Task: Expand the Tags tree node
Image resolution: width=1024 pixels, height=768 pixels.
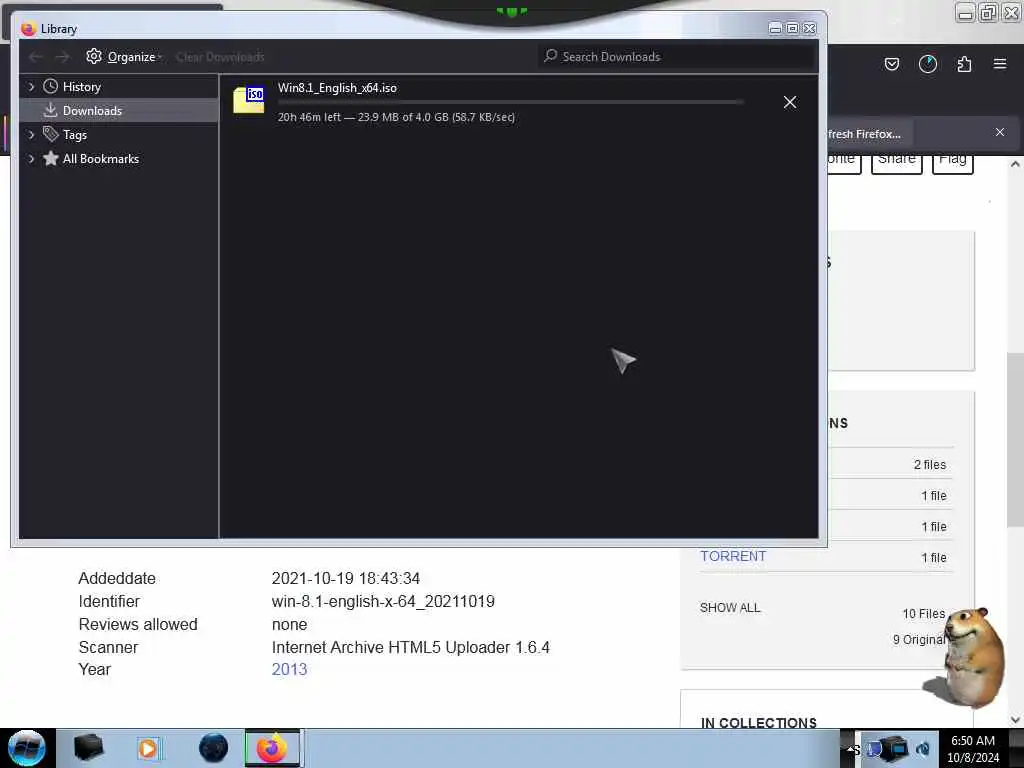Action: click(31, 135)
